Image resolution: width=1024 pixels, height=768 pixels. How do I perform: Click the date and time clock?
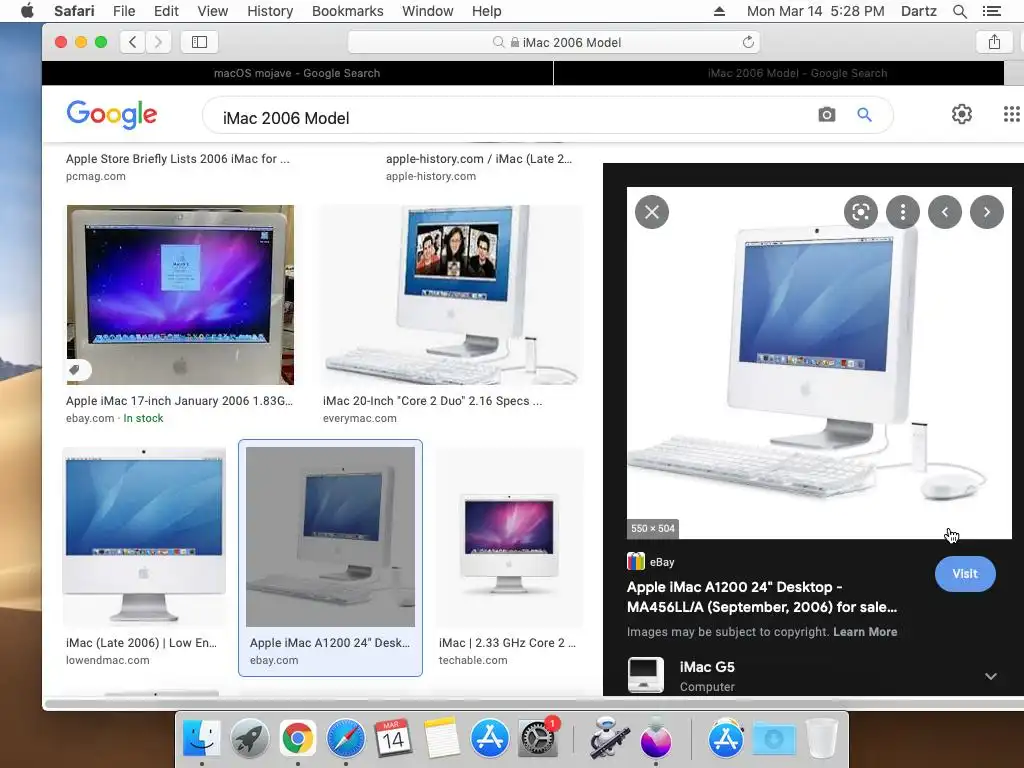(x=815, y=11)
